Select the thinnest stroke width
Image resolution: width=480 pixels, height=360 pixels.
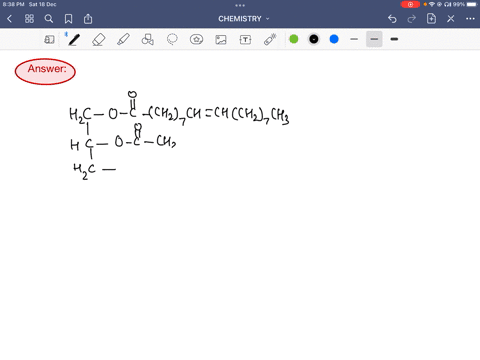pos(354,39)
